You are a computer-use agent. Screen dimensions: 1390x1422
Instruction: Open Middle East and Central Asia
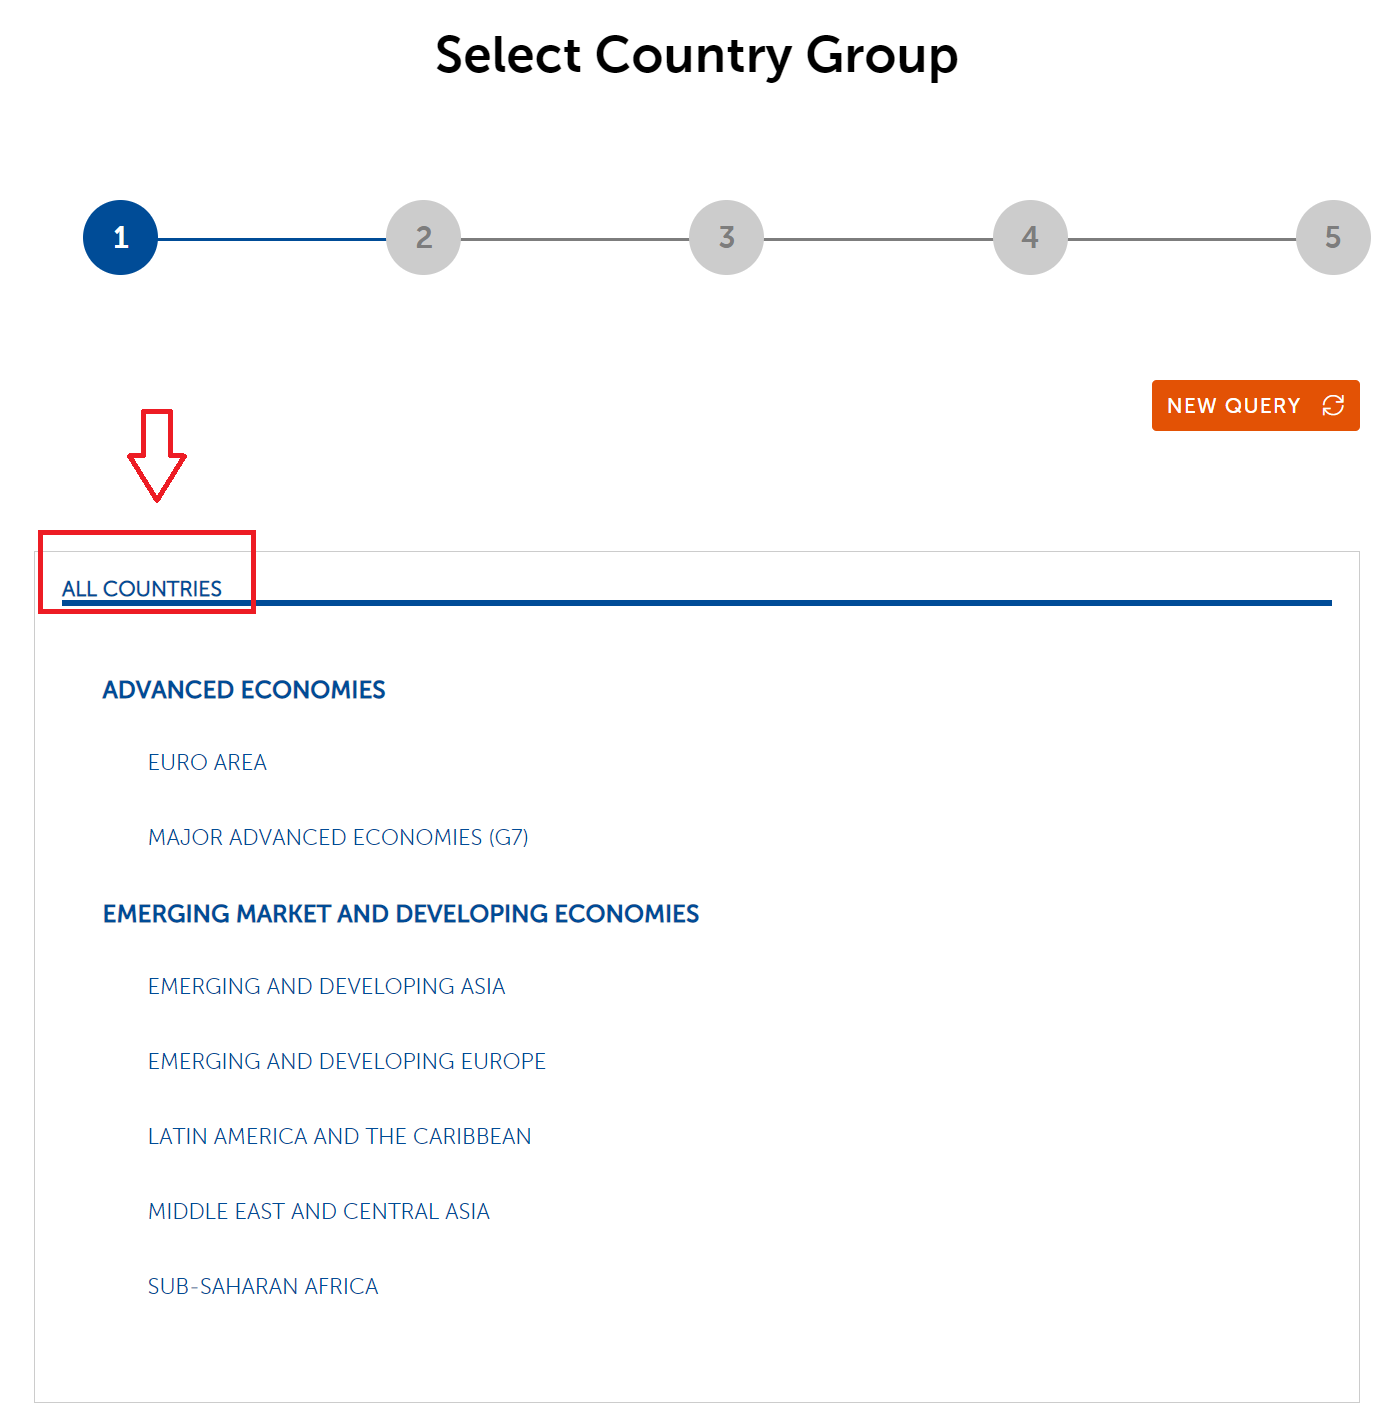click(318, 1212)
